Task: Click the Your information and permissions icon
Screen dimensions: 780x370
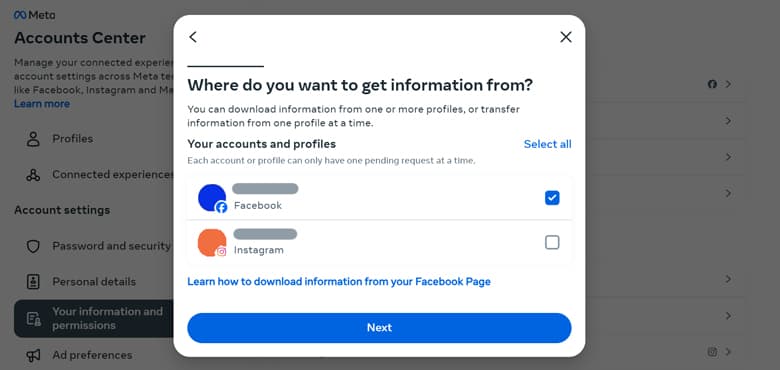Action: (x=33, y=319)
